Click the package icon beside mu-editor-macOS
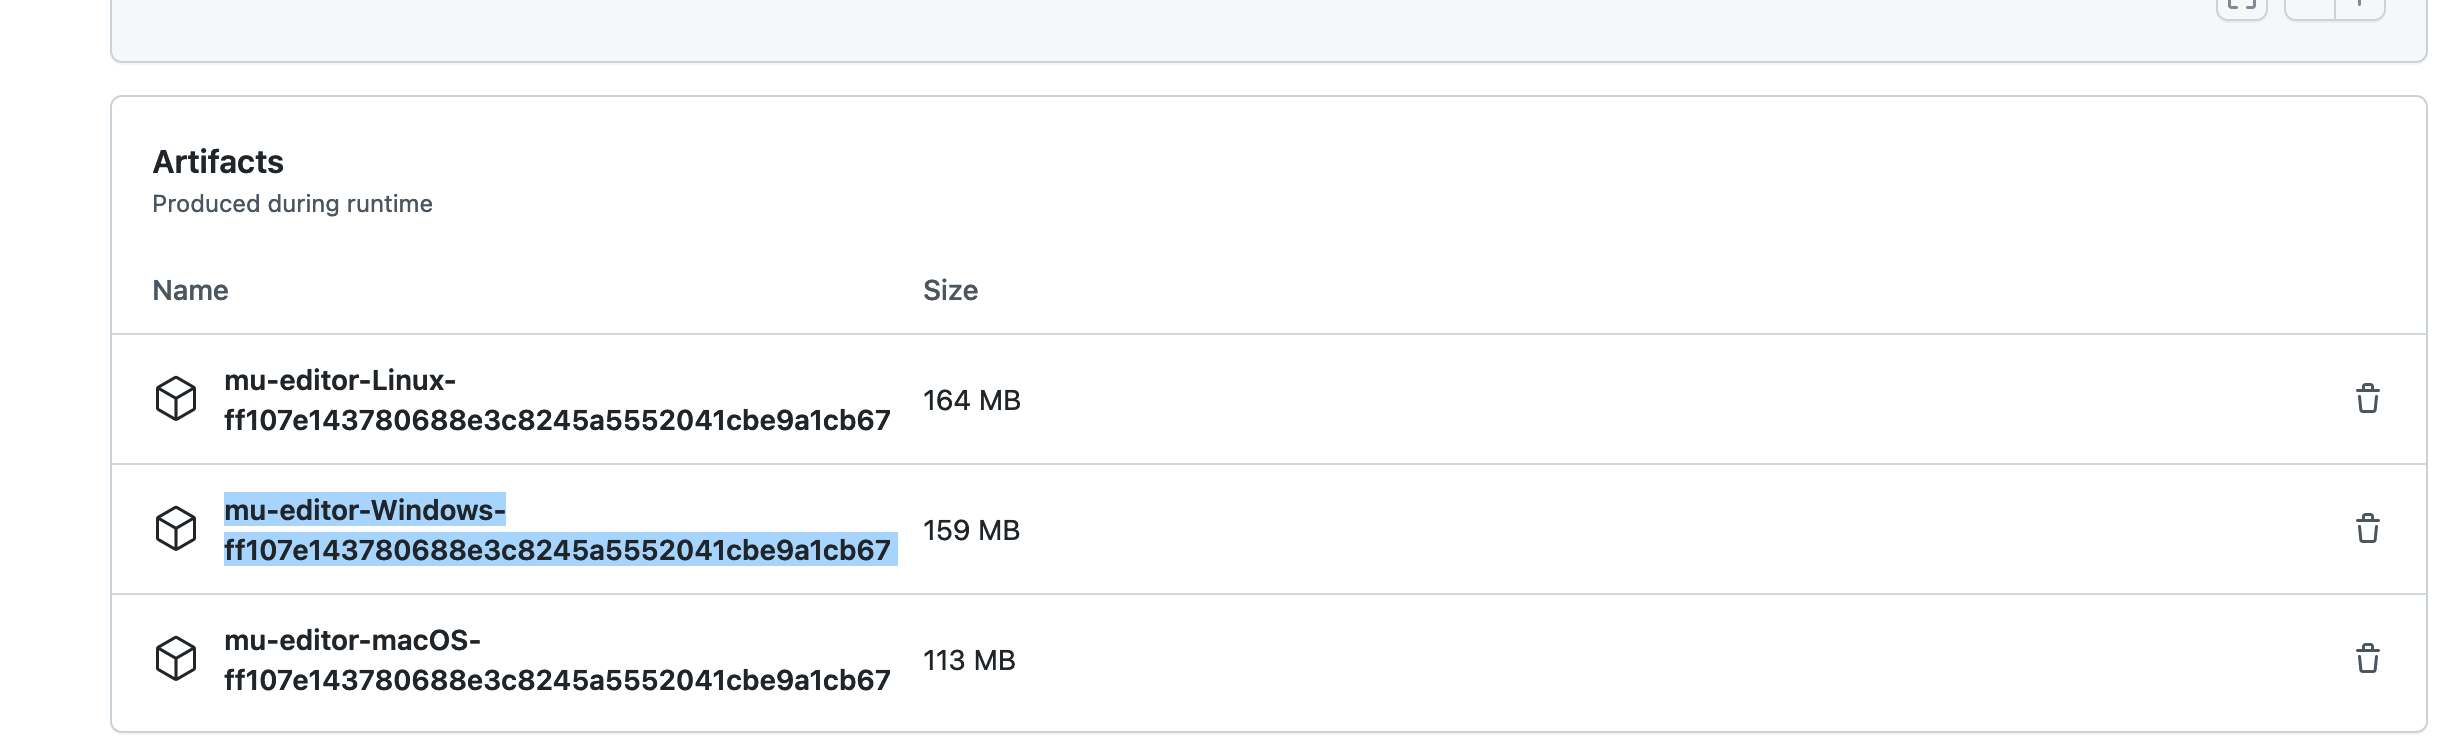The width and height of the screenshot is (2448, 752). pos(177,659)
